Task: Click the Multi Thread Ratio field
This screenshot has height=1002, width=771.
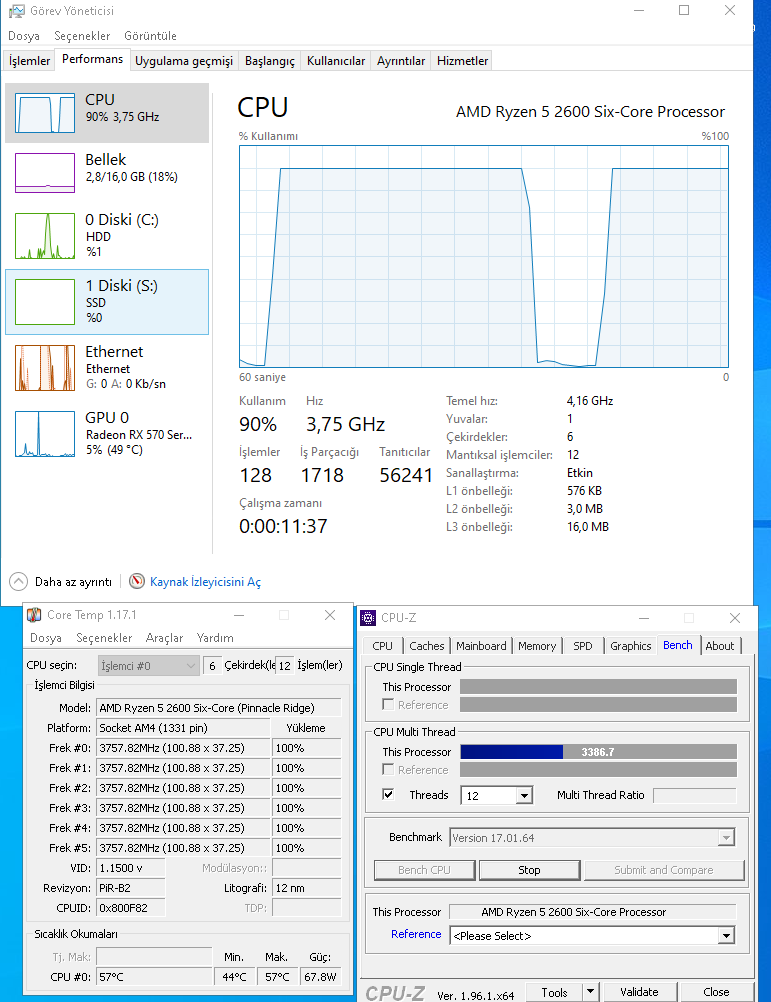Action: [695, 796]
